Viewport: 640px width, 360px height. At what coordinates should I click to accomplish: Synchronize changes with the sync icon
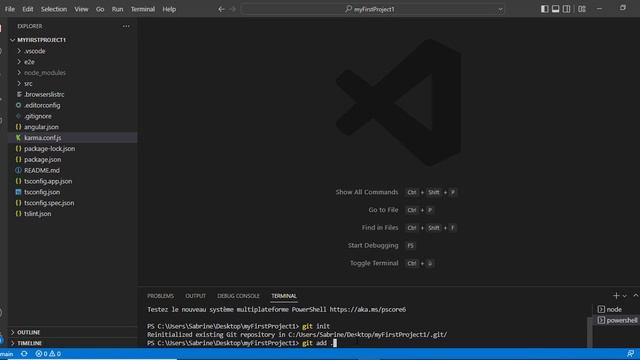point(24,354)
